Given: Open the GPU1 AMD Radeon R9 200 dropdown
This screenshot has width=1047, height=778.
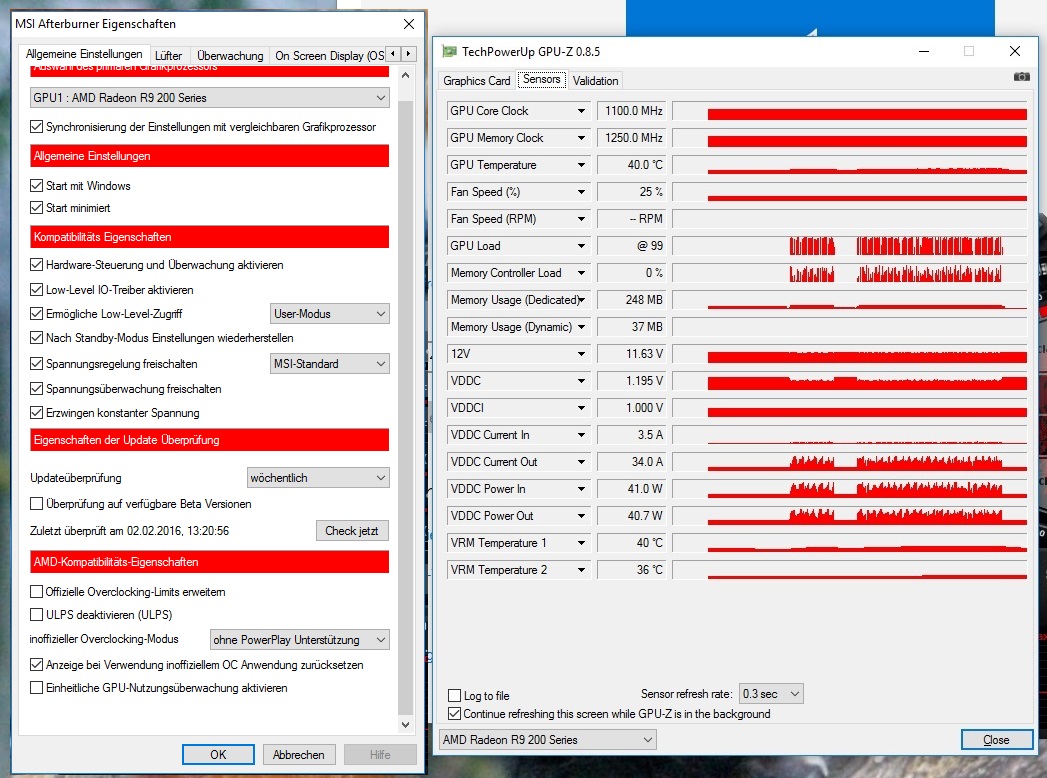Looking at the screenshot, I should (209, 98).
